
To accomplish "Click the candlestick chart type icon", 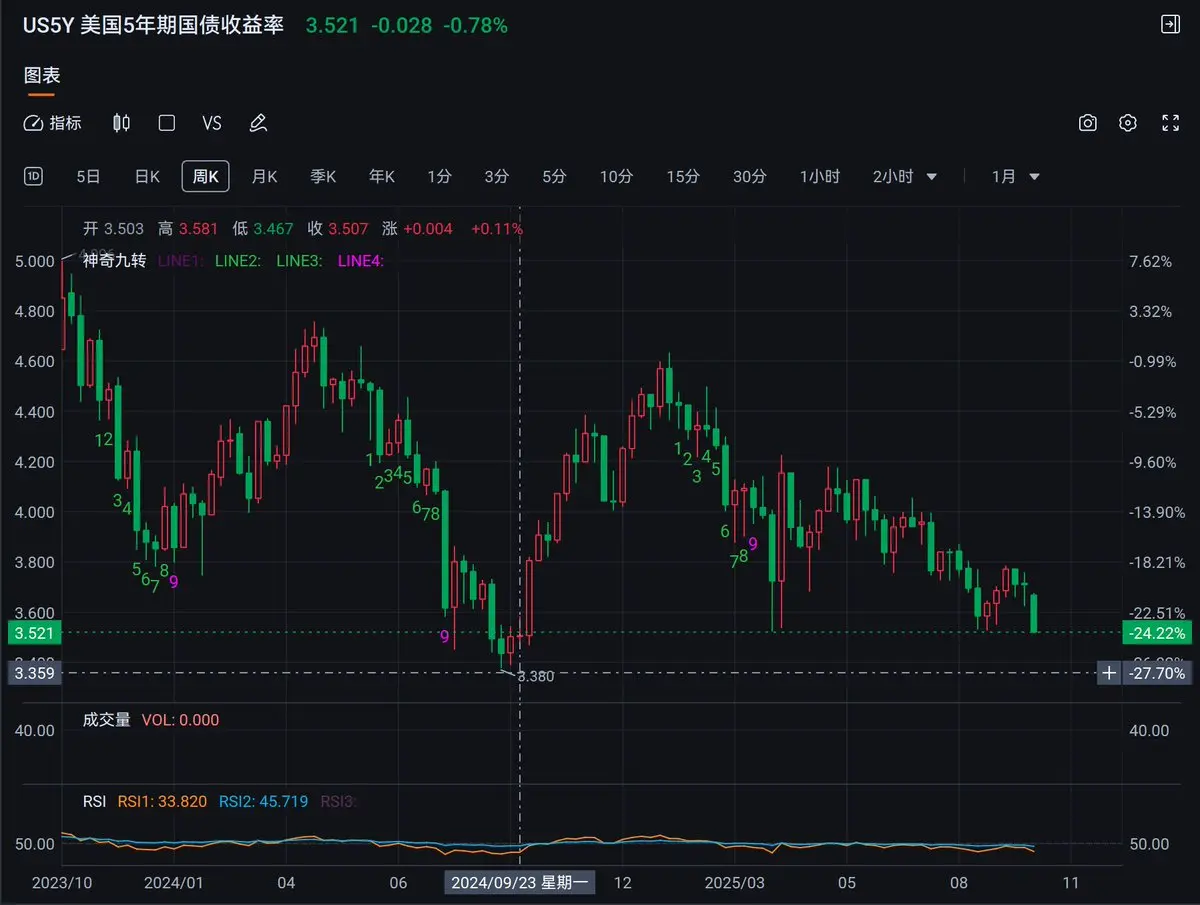I will pos(121,123).
